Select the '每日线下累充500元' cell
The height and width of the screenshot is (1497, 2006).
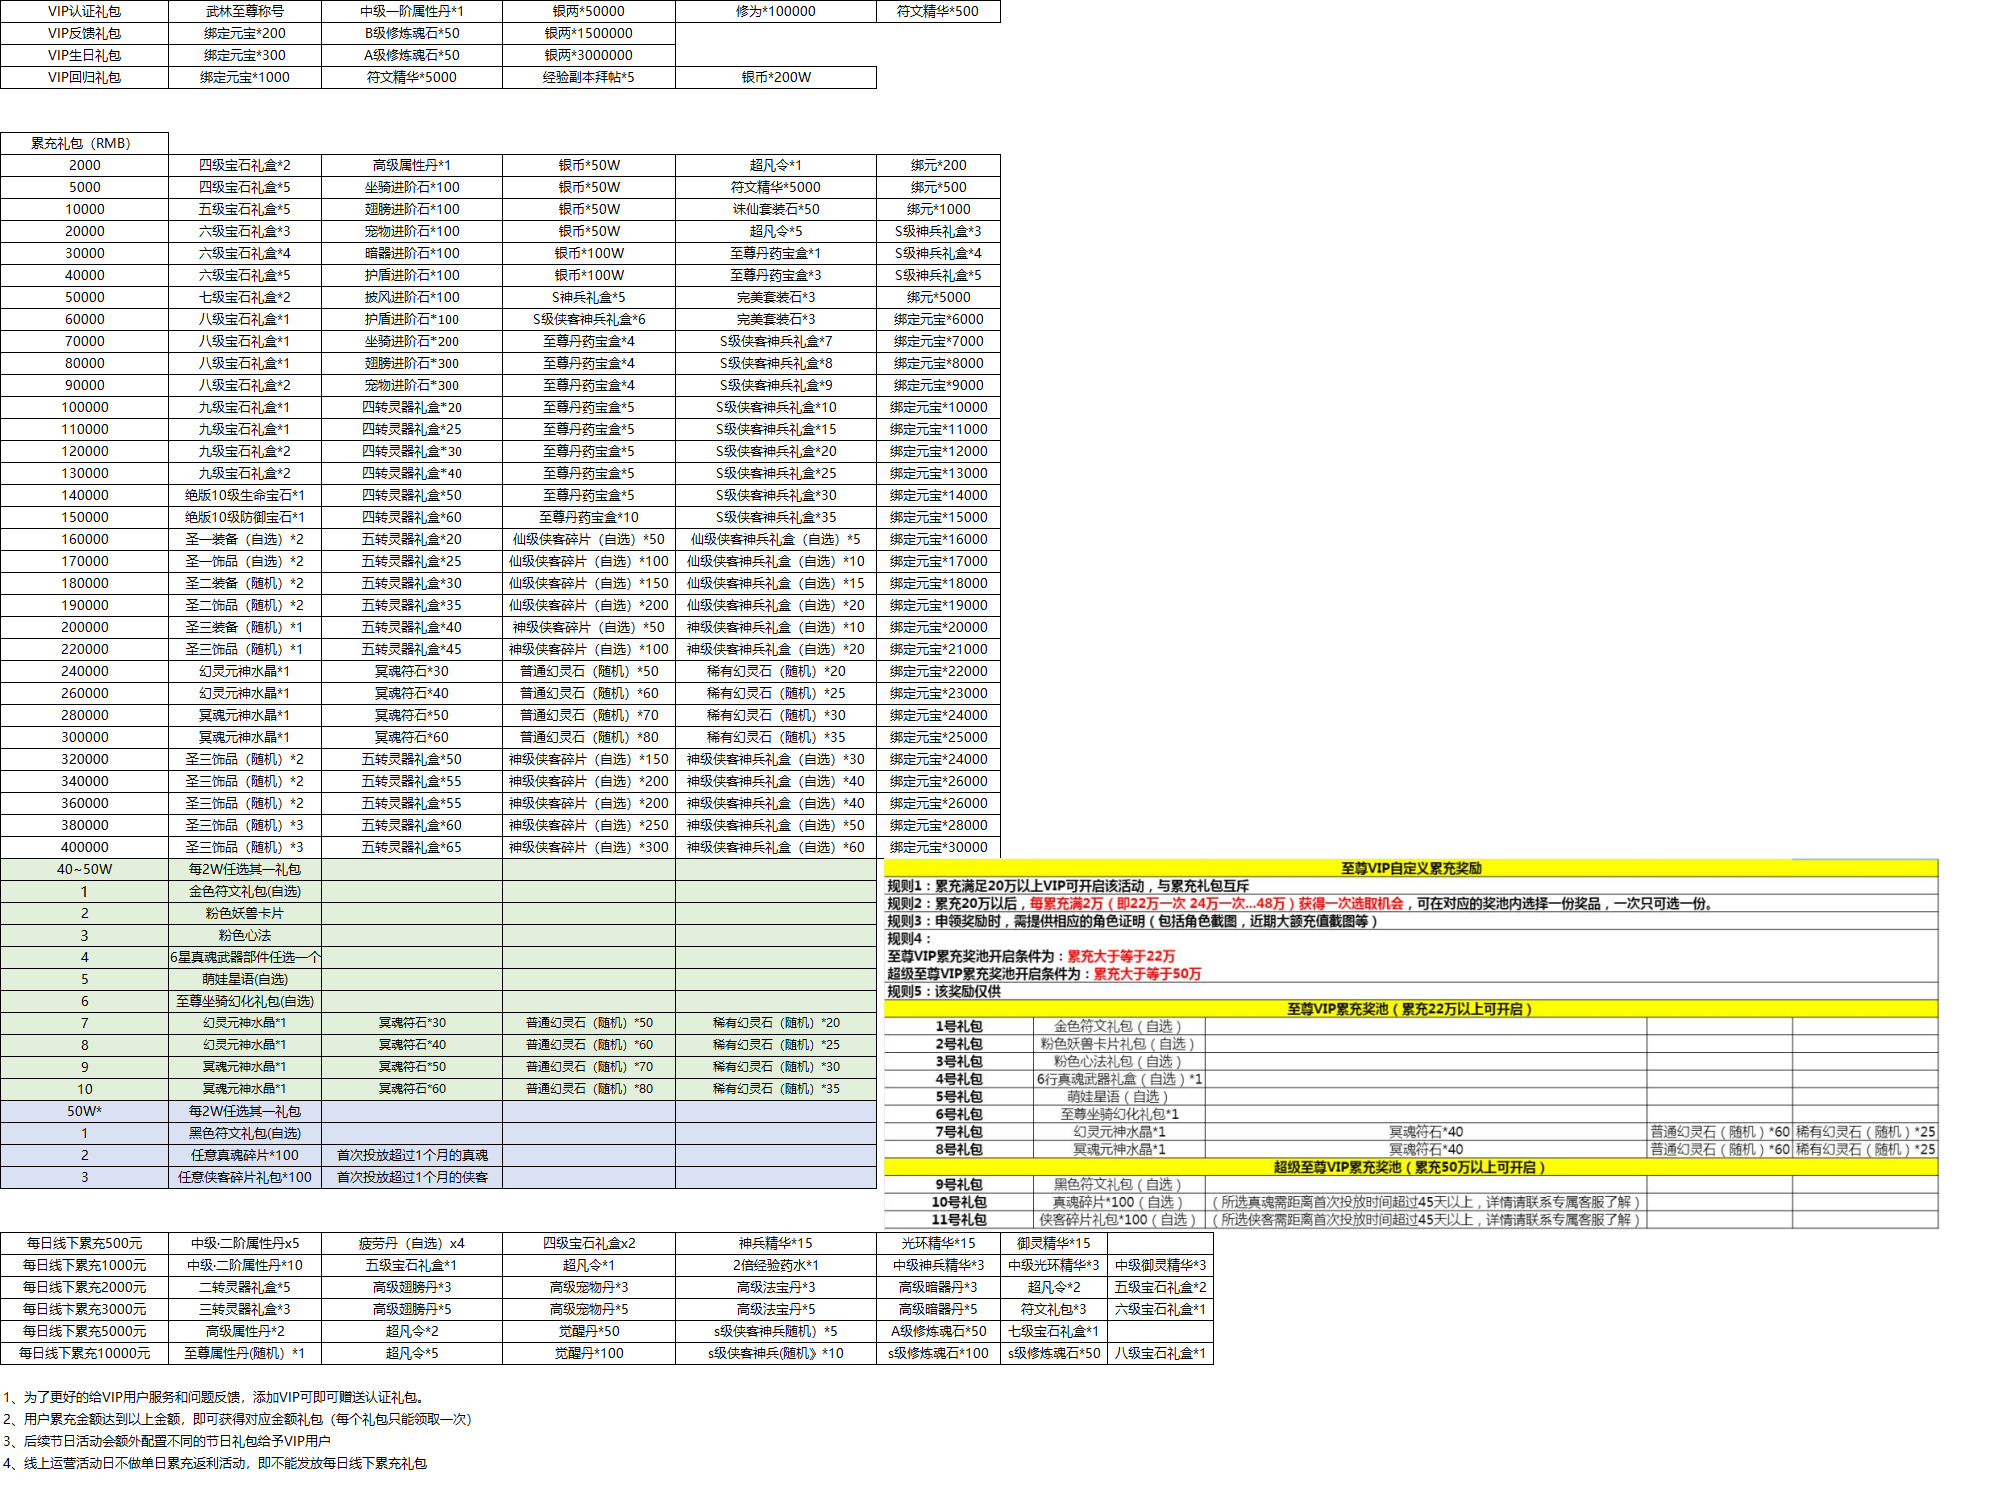84,1243
